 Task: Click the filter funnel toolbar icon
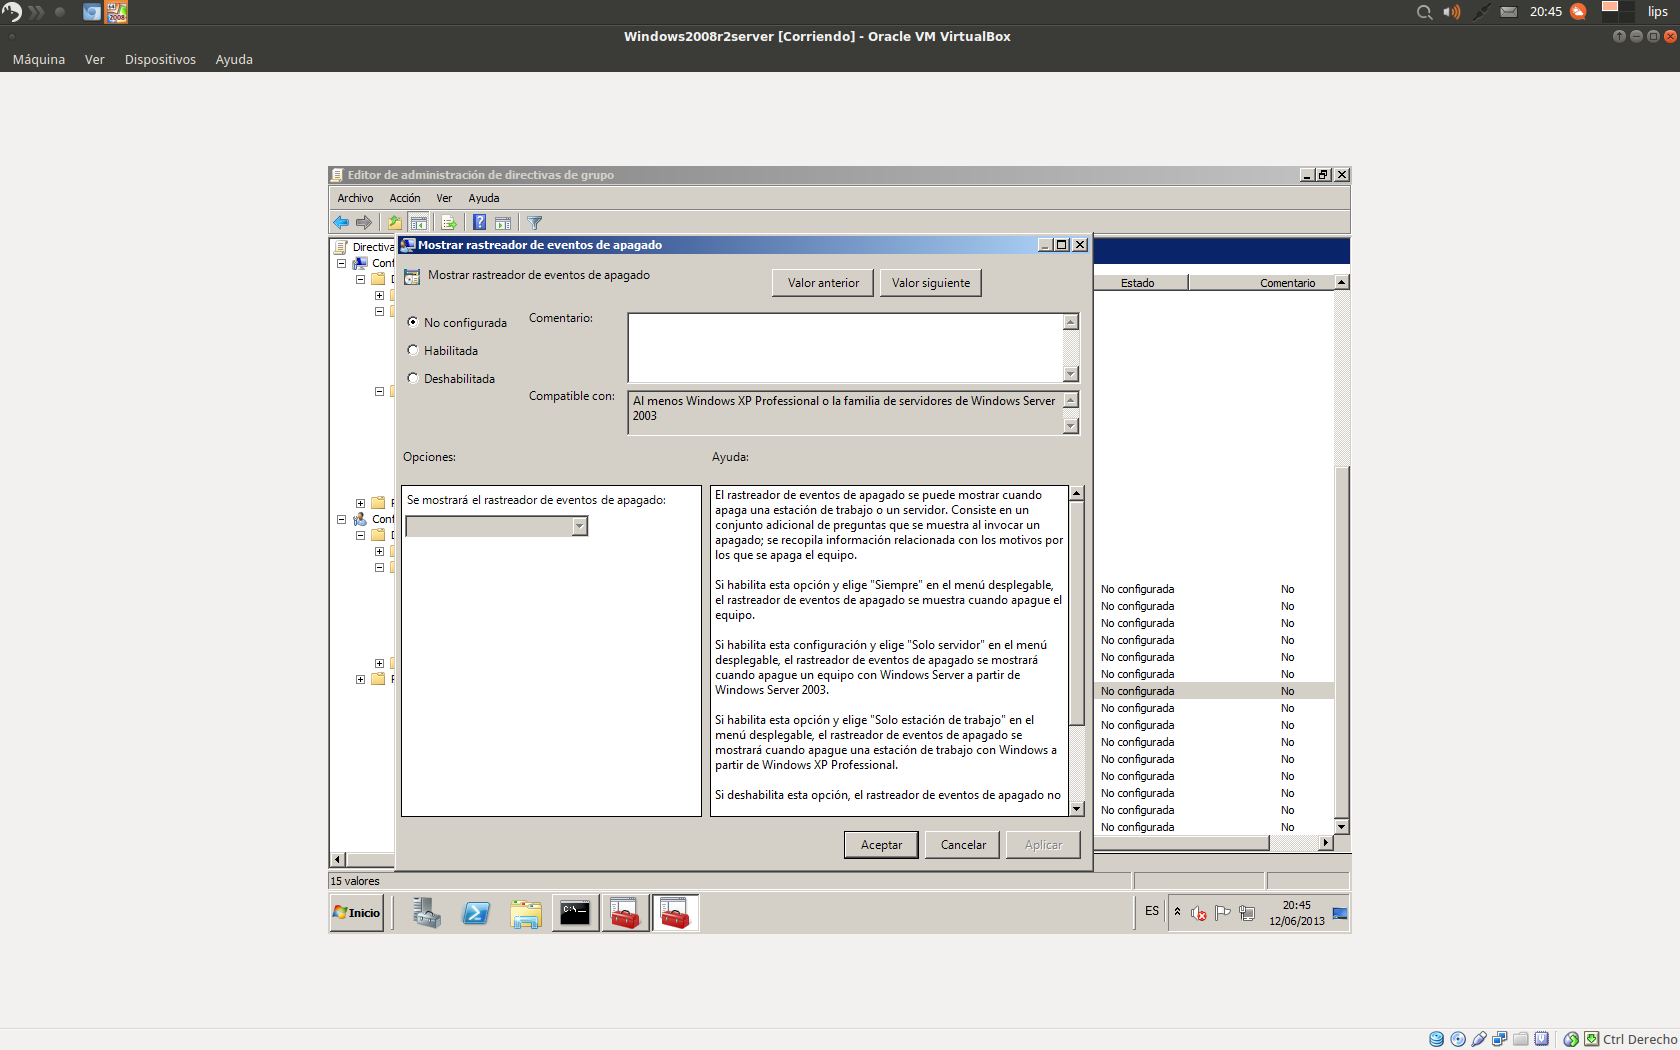click(535, 223)
